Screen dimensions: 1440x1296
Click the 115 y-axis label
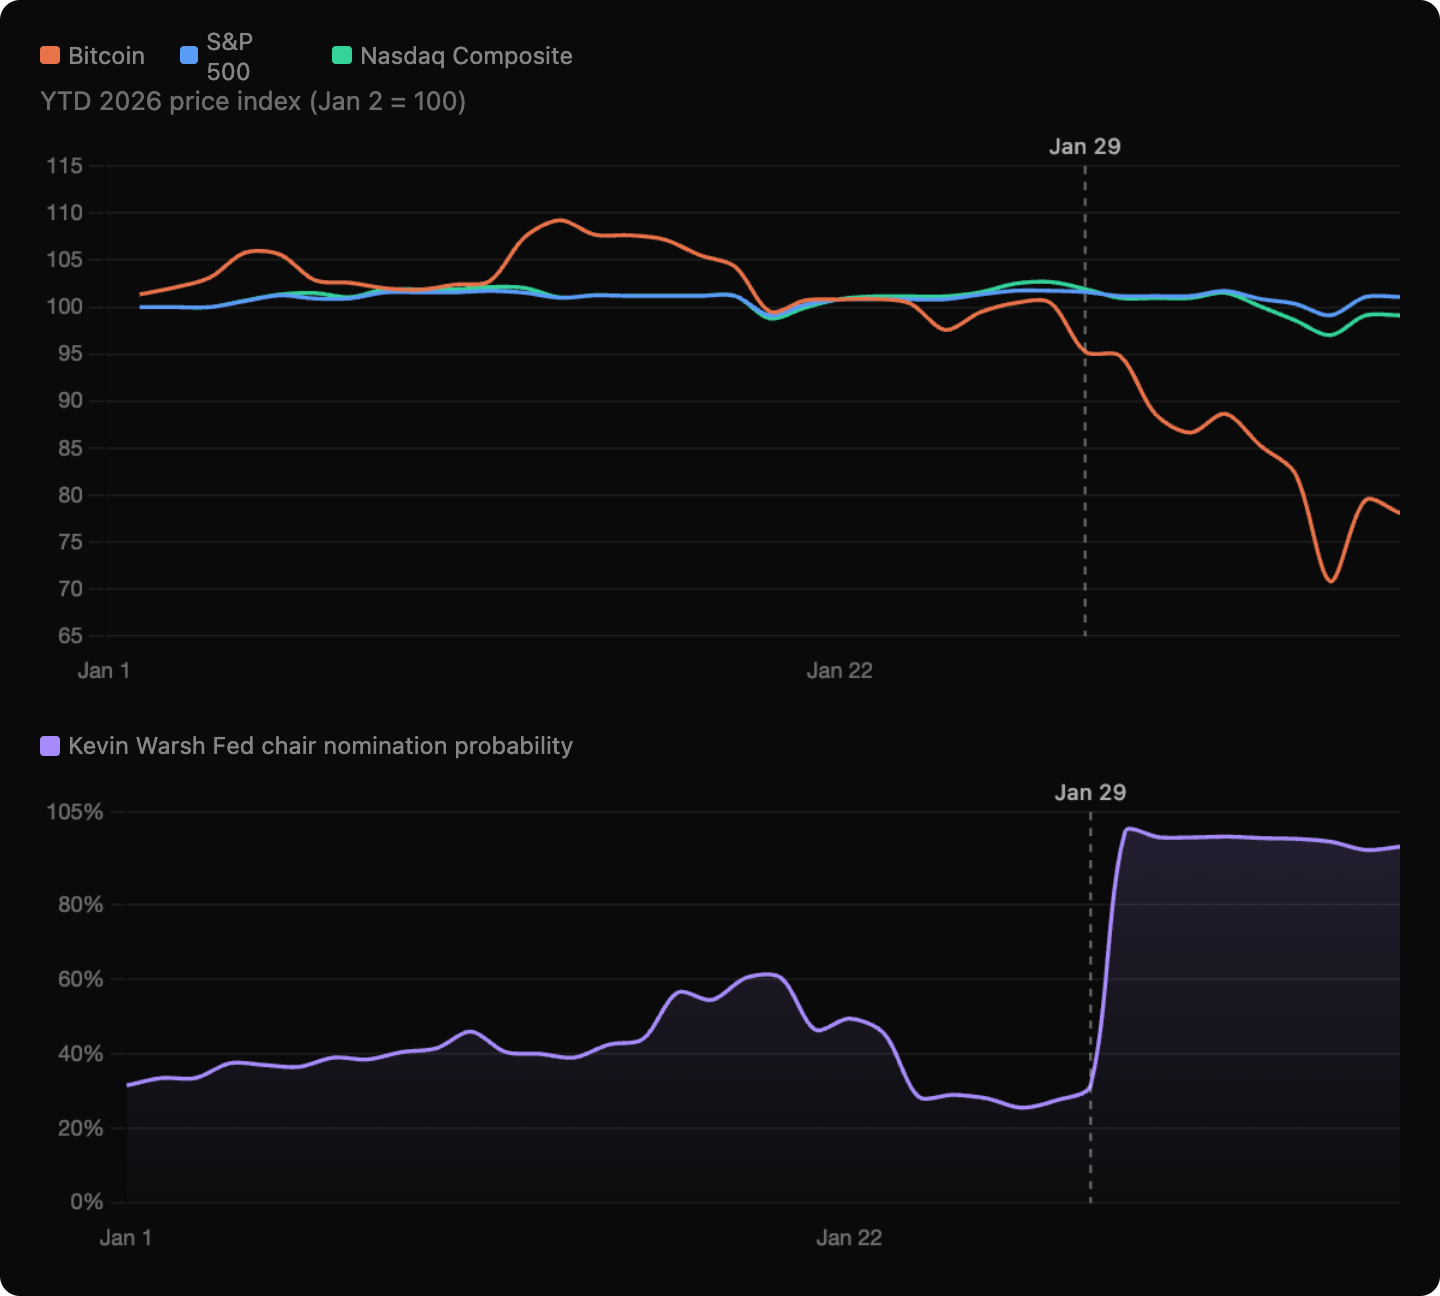[65, 166]
